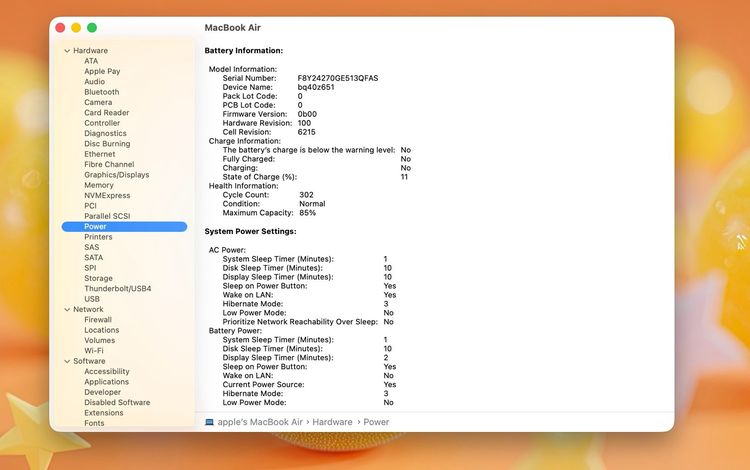
Task: Select Firewall under Network
Action: tap(98, 320)
